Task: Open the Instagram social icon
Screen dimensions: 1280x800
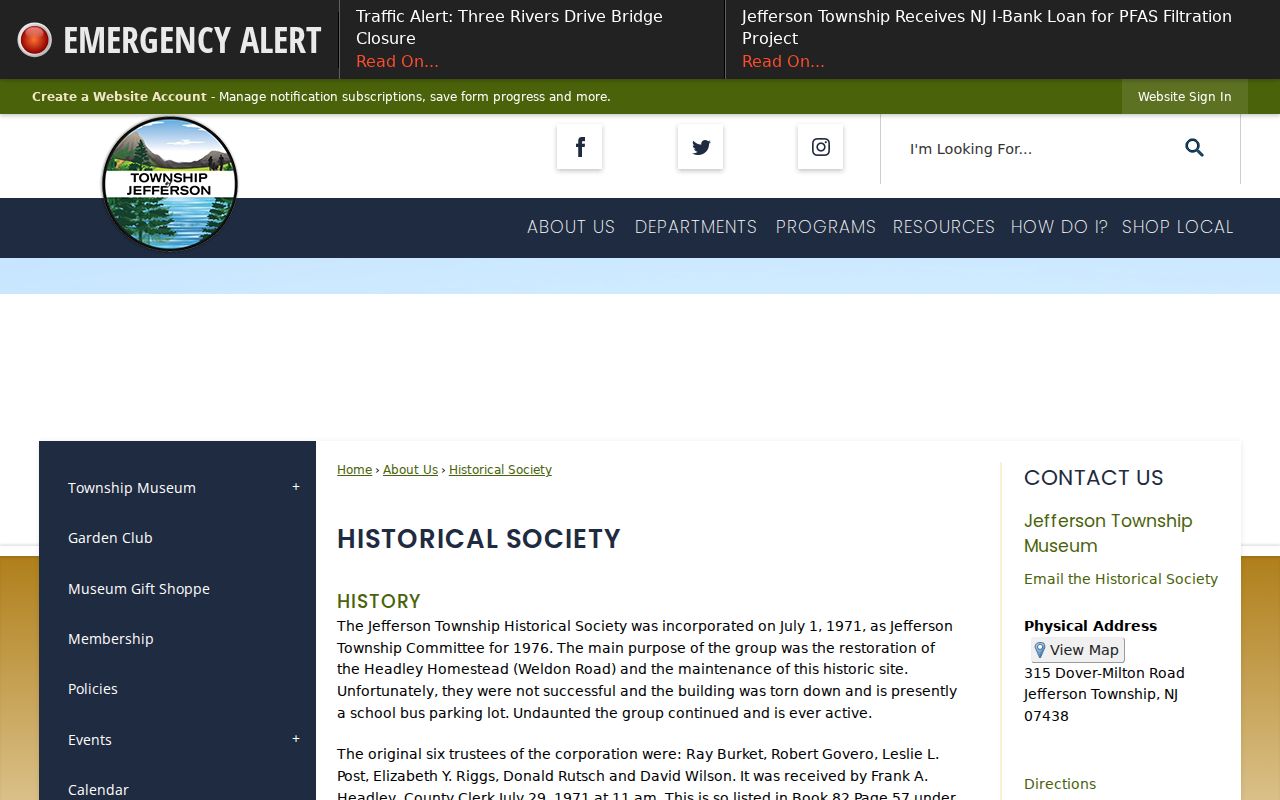Action: click(x=820, y=147)
